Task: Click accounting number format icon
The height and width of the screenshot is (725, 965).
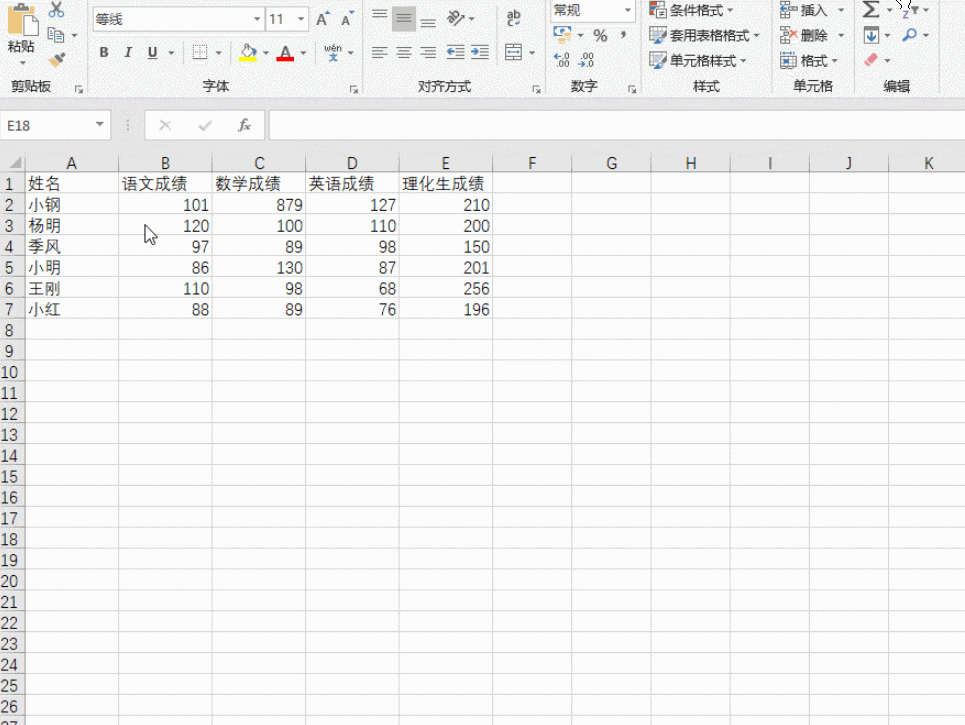Action: point(563,35)
